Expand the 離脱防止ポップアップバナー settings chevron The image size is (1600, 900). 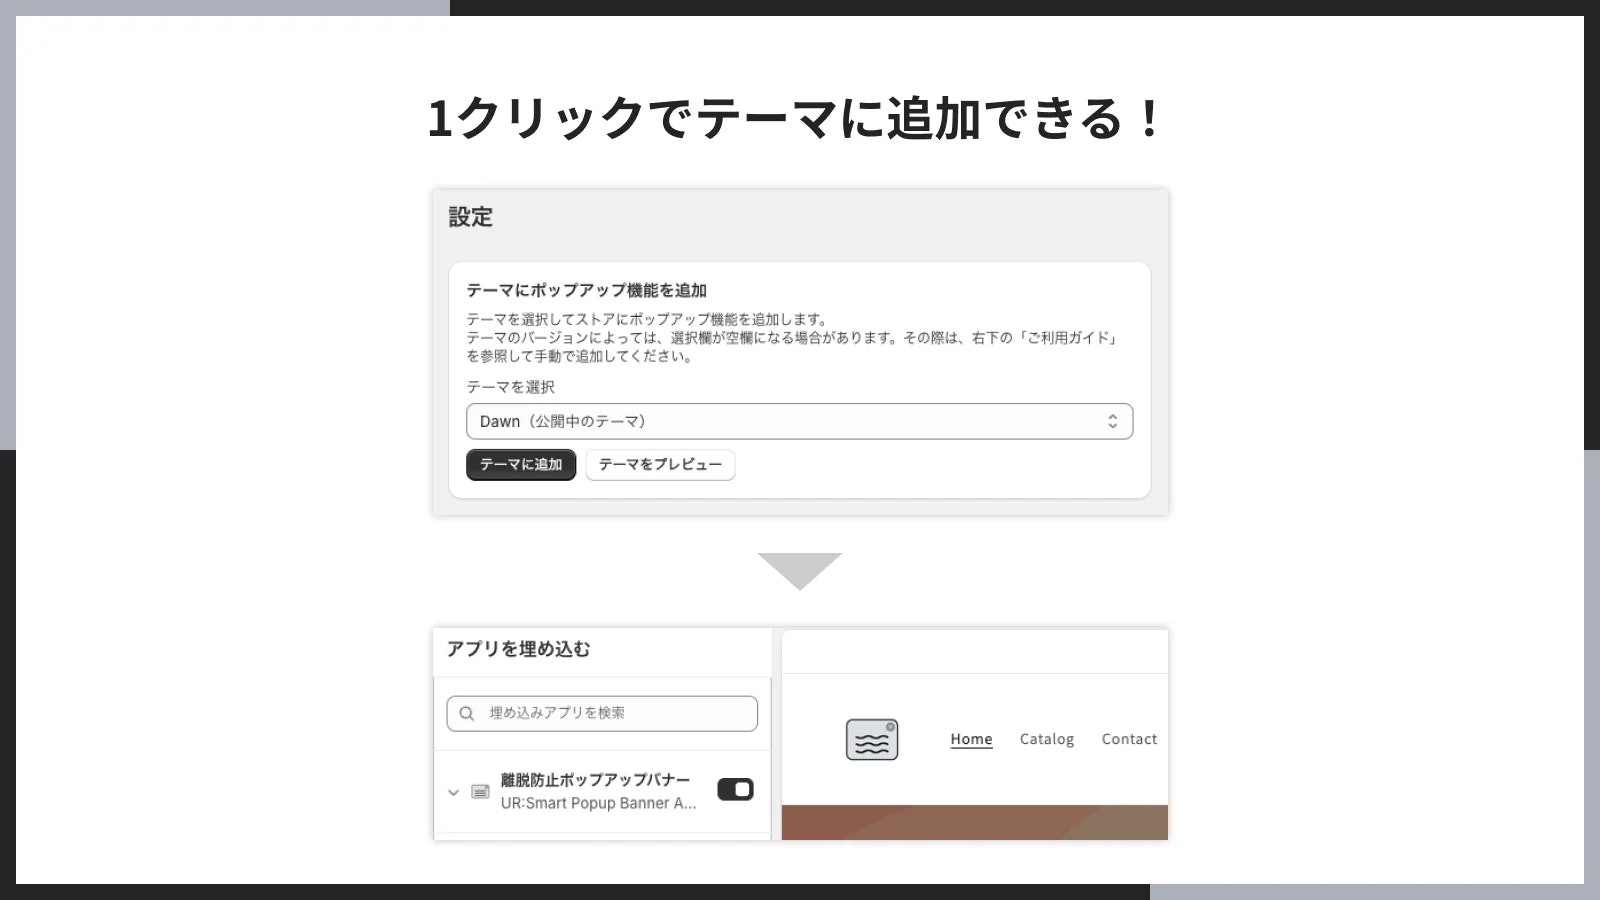(x=452, y=790)
